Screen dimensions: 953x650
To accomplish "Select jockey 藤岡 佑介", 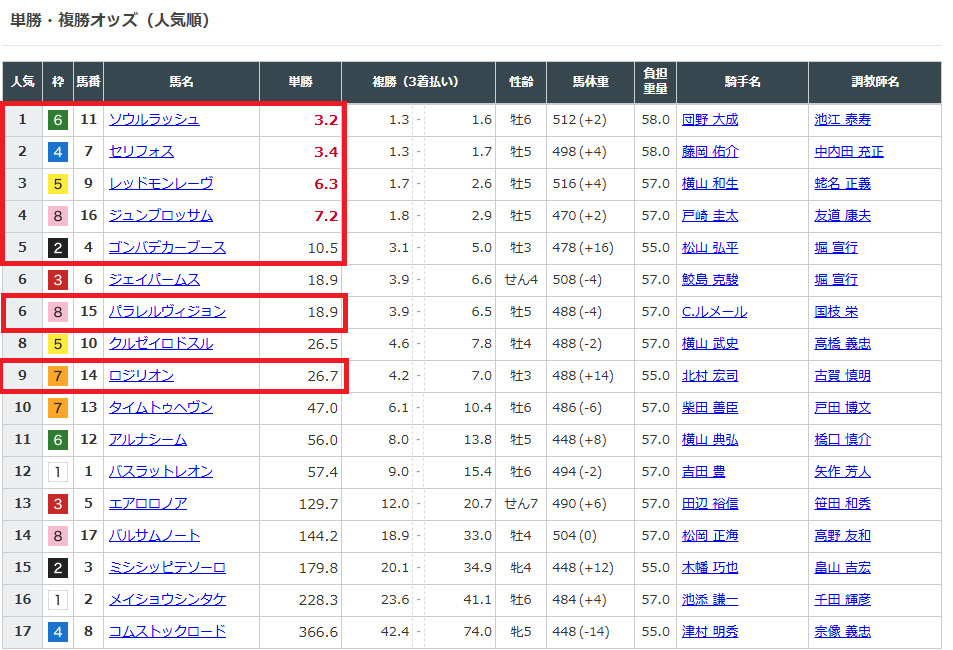I will tap(710, 151).
